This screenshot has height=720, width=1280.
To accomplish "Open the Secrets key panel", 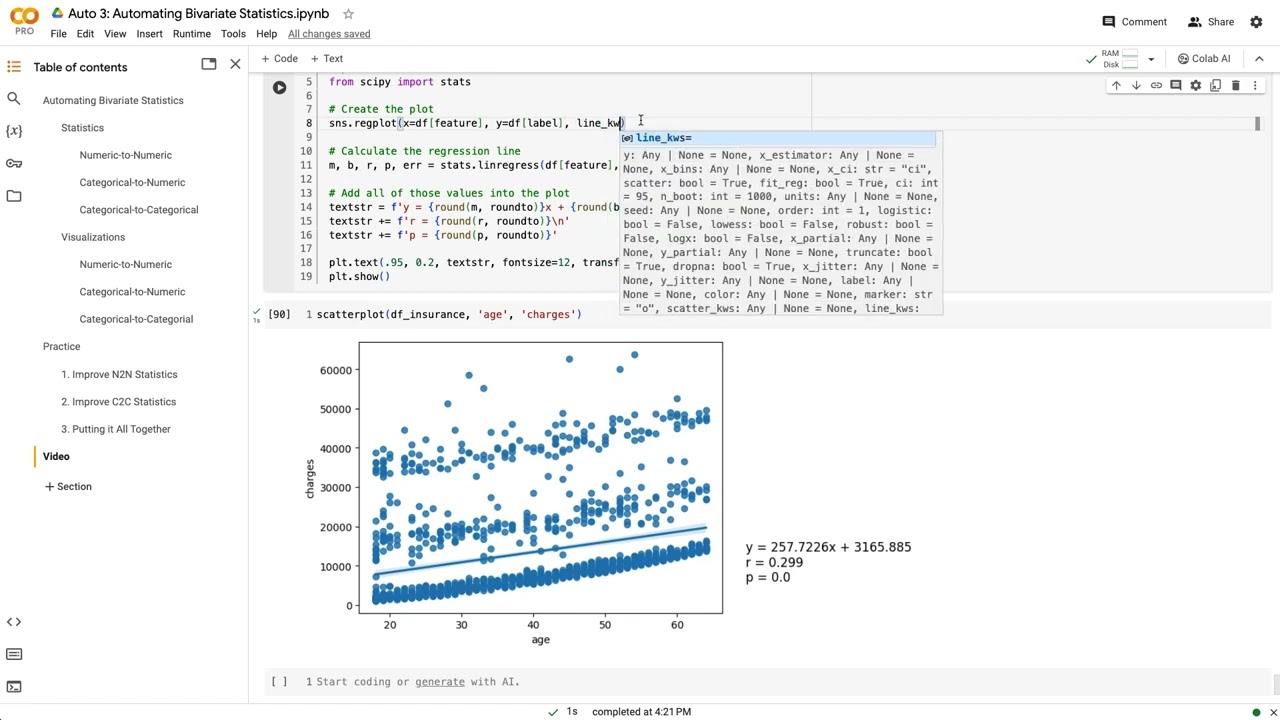I will click(14, 163).
